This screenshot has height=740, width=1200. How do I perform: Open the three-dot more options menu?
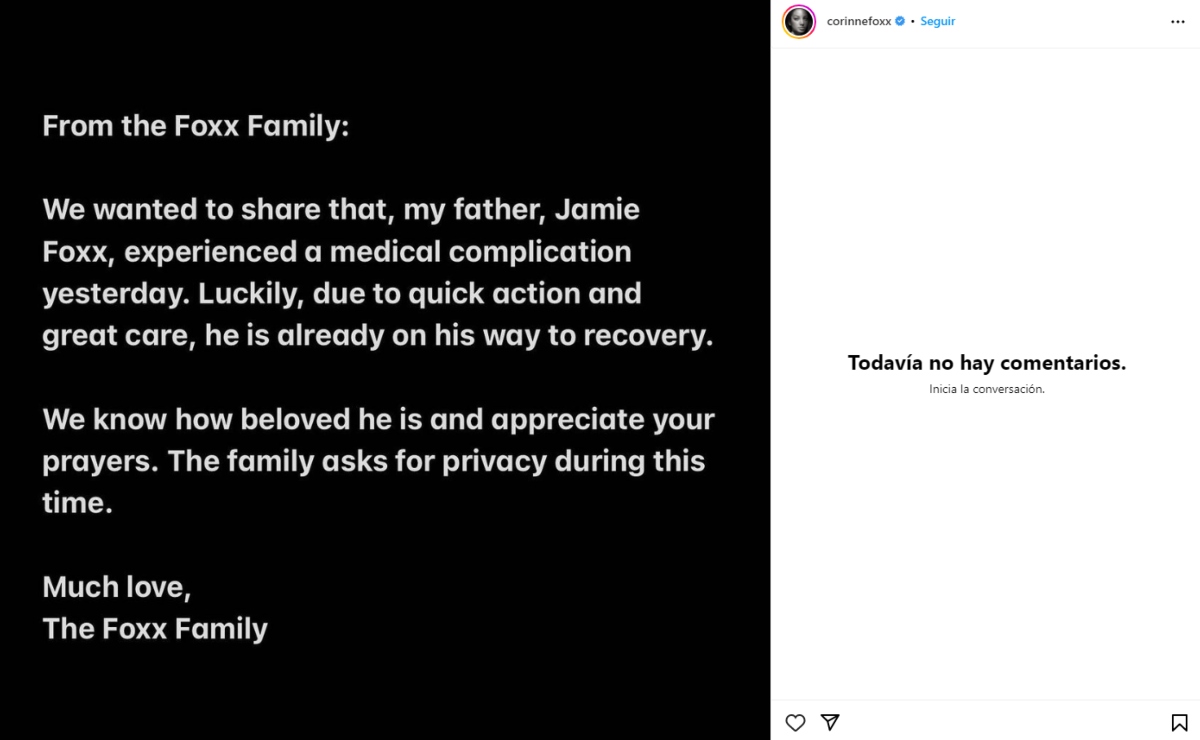[x=1178, y=22]
